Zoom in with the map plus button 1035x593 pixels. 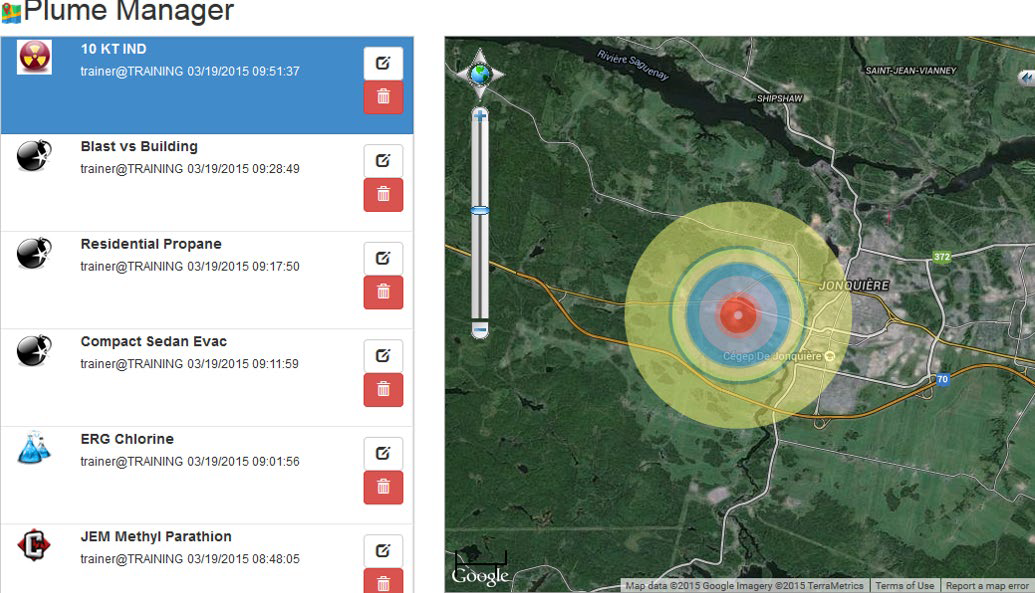pyautogui.click(x=480, y=116)
